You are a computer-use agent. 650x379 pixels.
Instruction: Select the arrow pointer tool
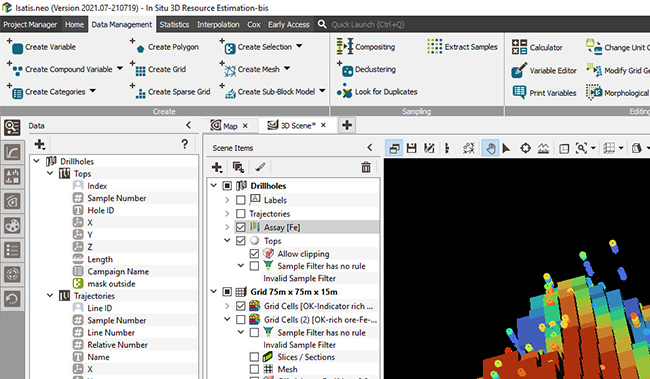pos(506,148)
